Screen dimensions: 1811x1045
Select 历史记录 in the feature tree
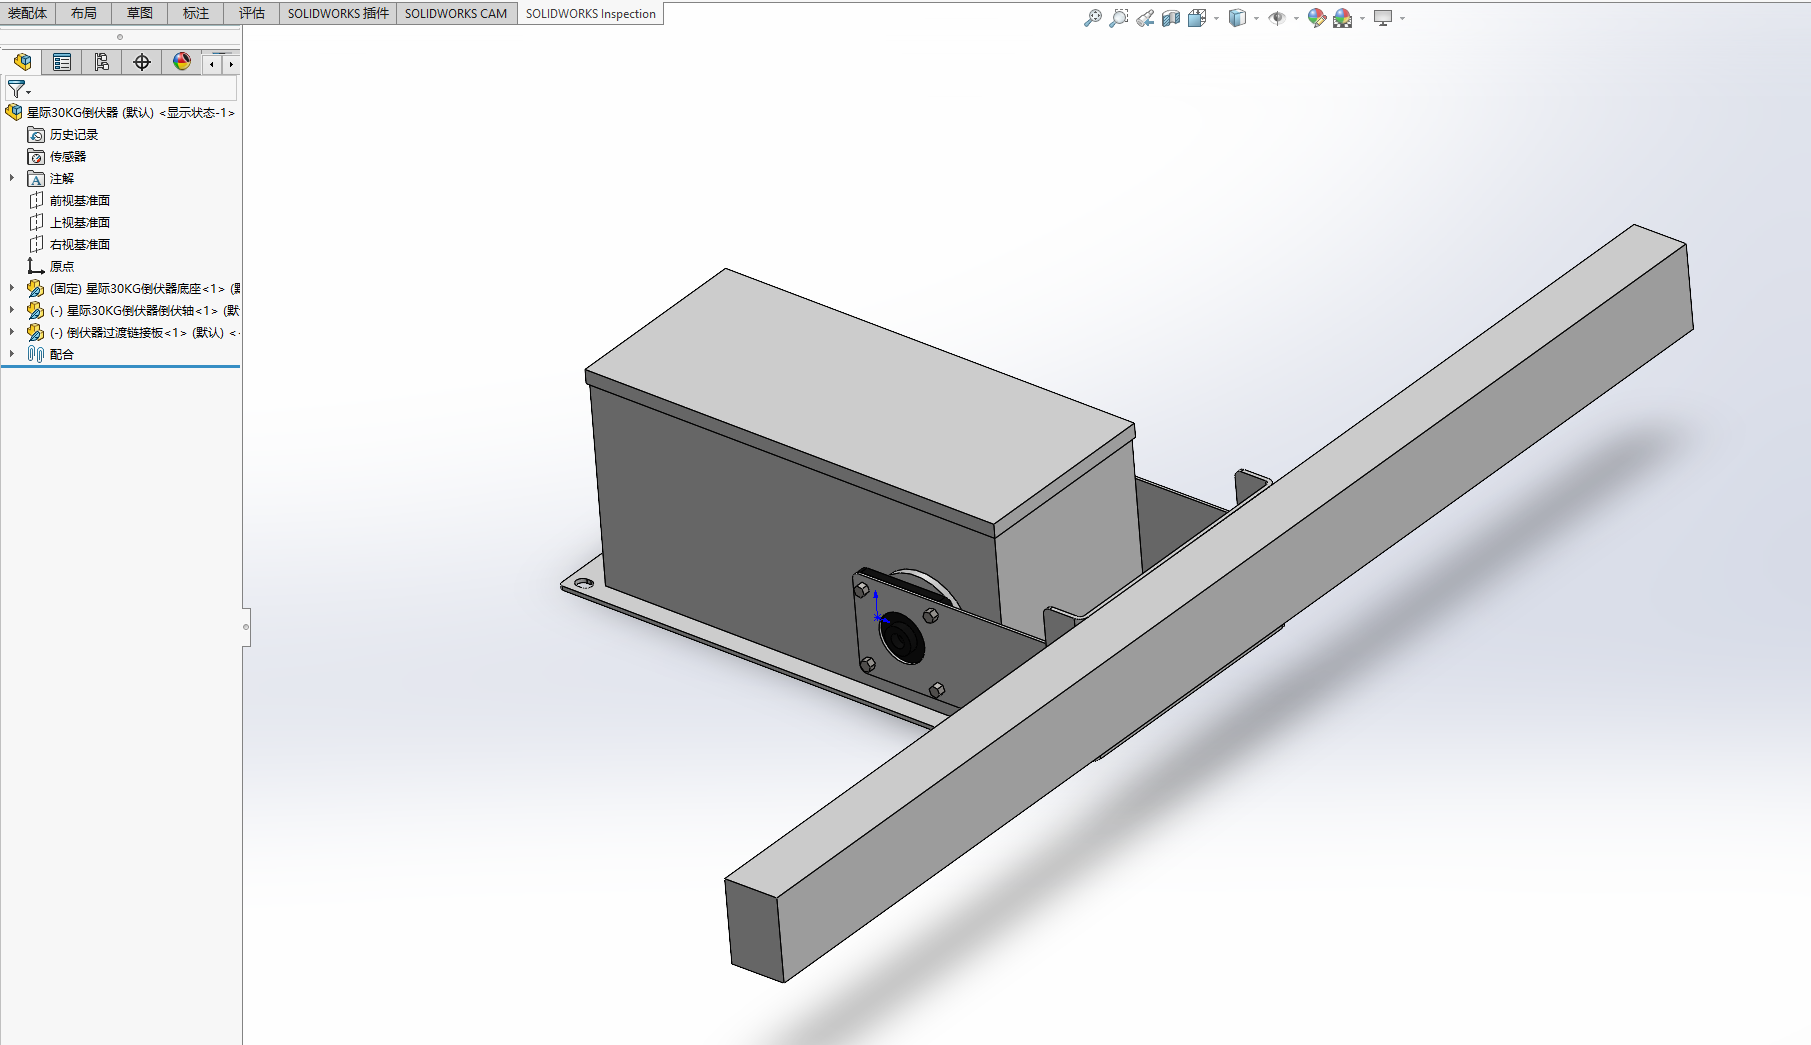click(74, 134)
